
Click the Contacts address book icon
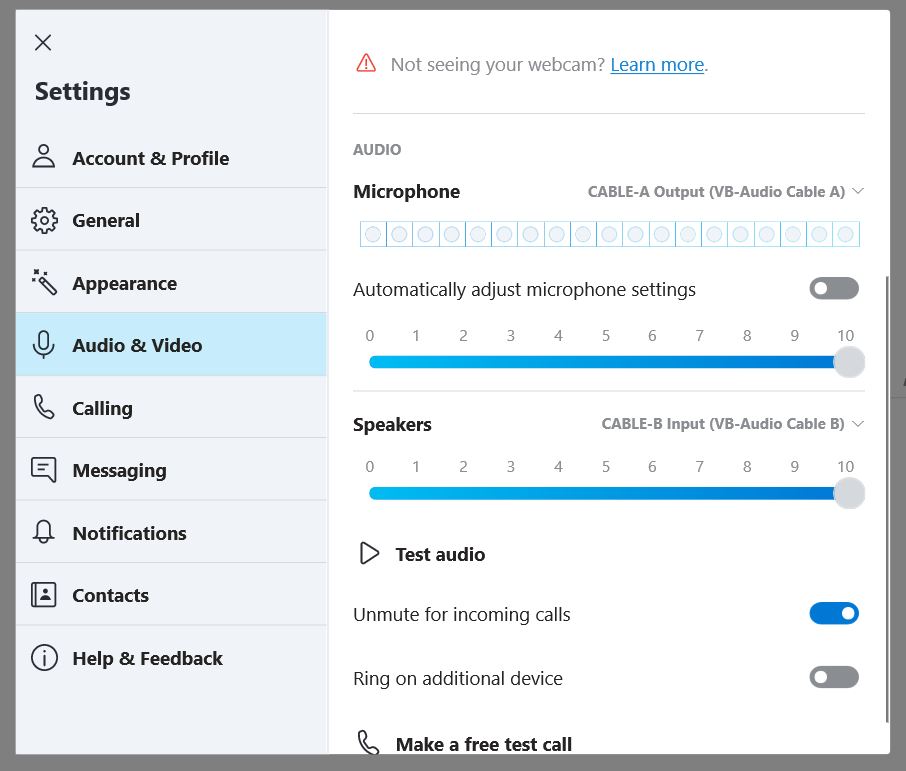pyautogui.click(x=42, y=594)
